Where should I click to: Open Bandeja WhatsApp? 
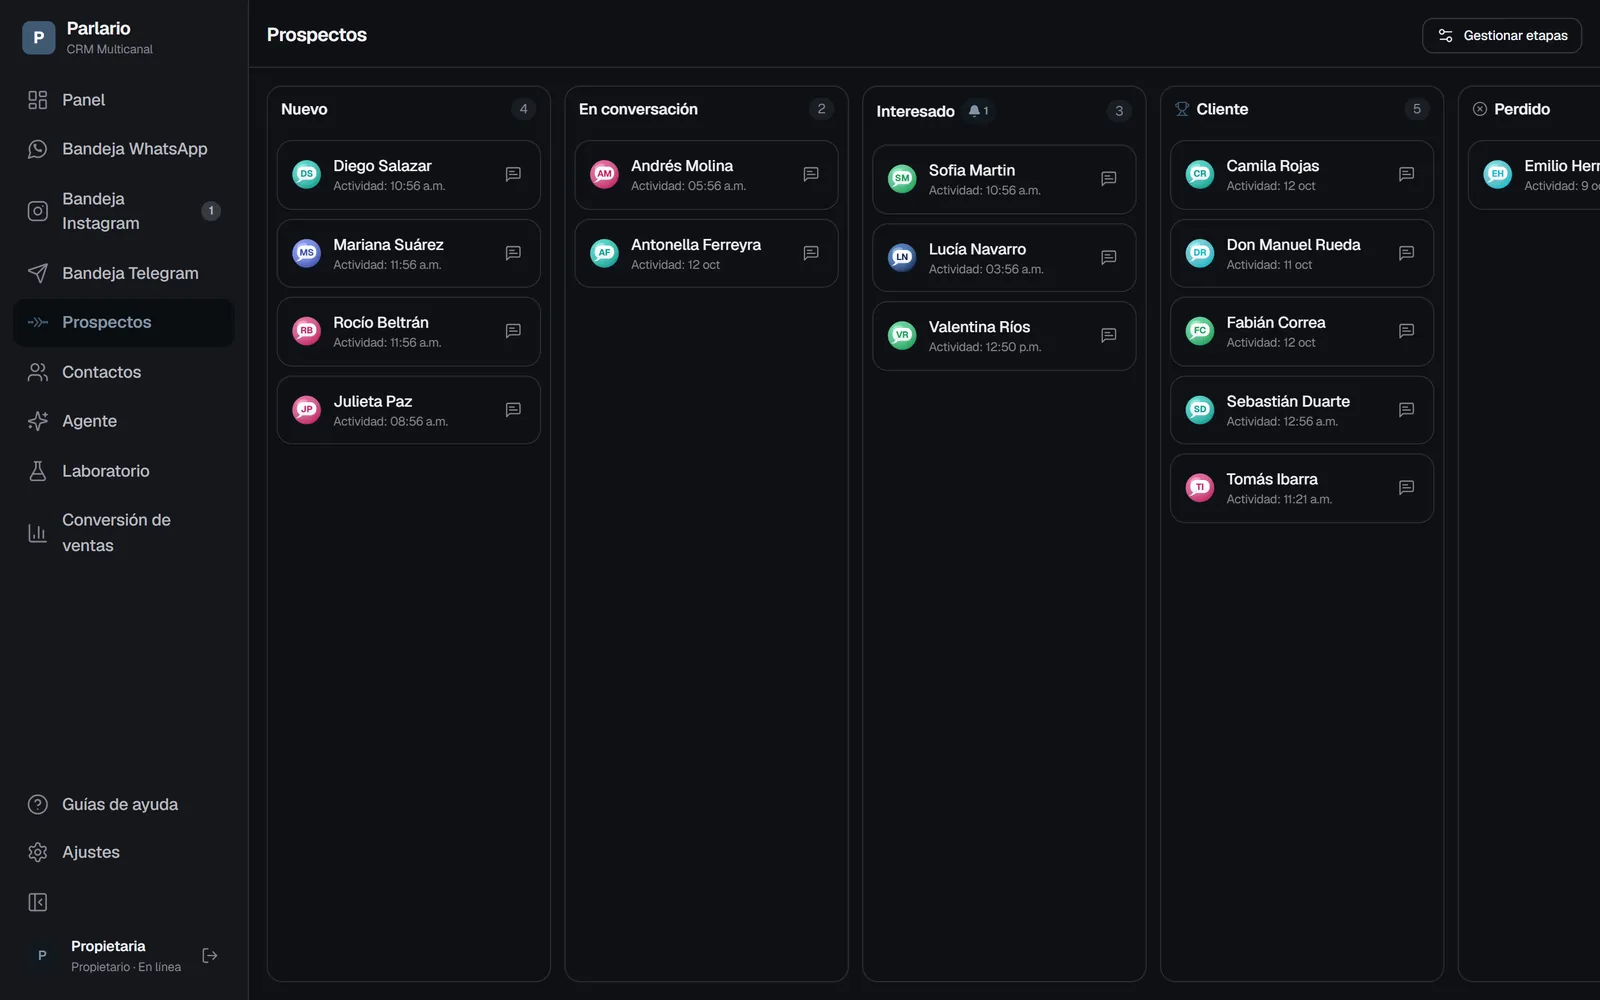click(x=124, y=149)
